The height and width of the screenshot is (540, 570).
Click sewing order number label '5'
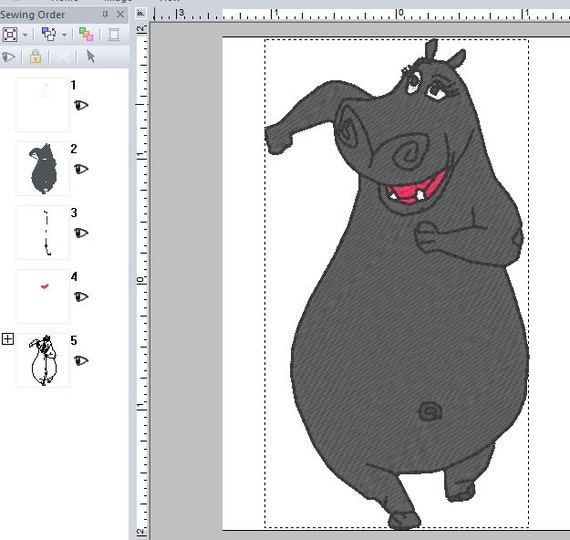click(x=74, y=340)
